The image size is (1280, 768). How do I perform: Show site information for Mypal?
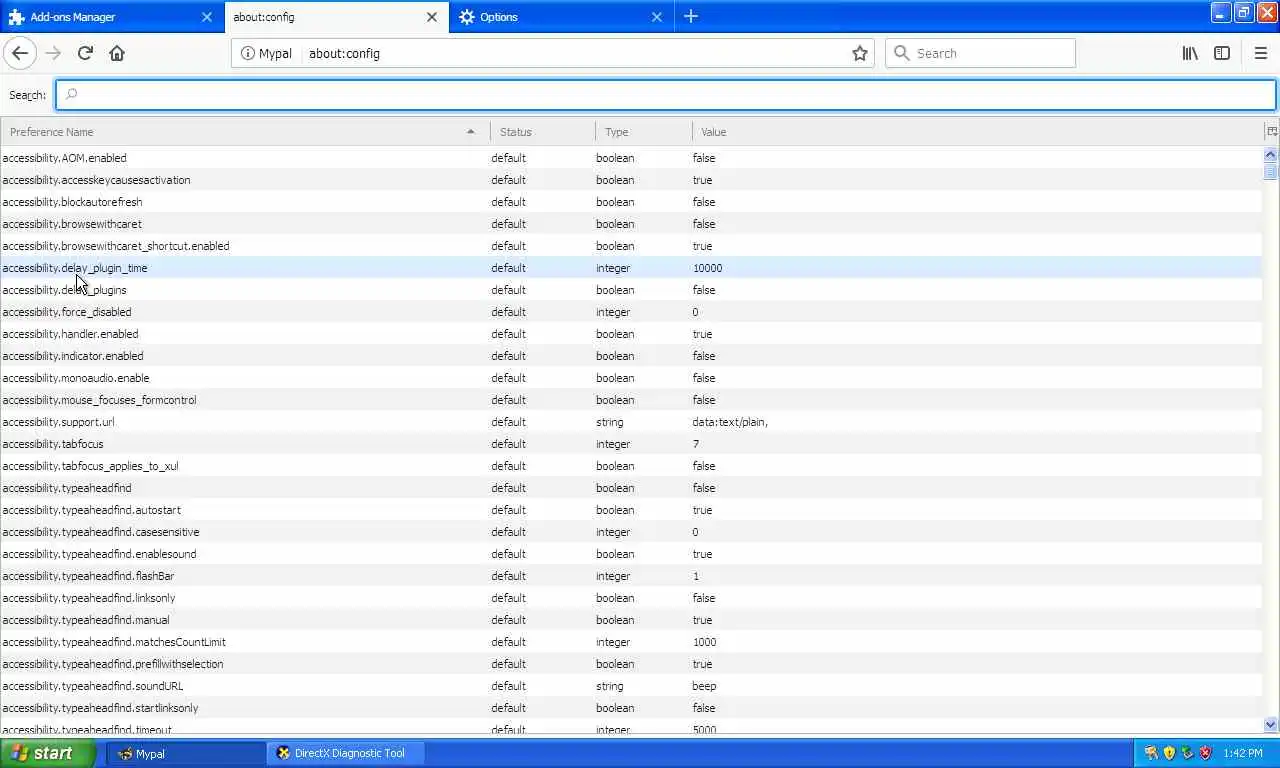tap(266, 53)
